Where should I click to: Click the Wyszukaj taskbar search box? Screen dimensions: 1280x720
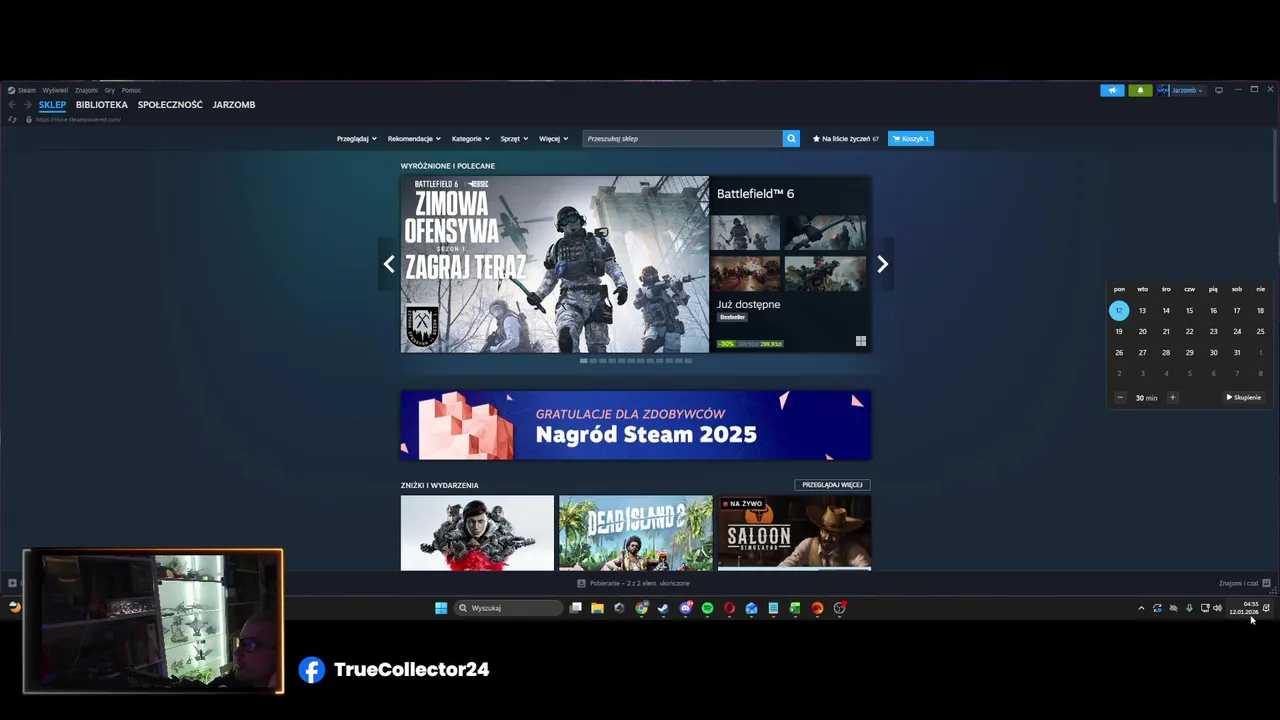[x=508, y=608]
